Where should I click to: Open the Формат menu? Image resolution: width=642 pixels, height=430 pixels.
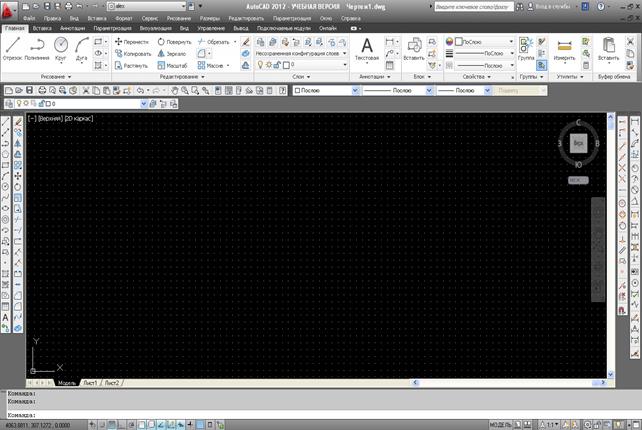(x=124, y=18)
